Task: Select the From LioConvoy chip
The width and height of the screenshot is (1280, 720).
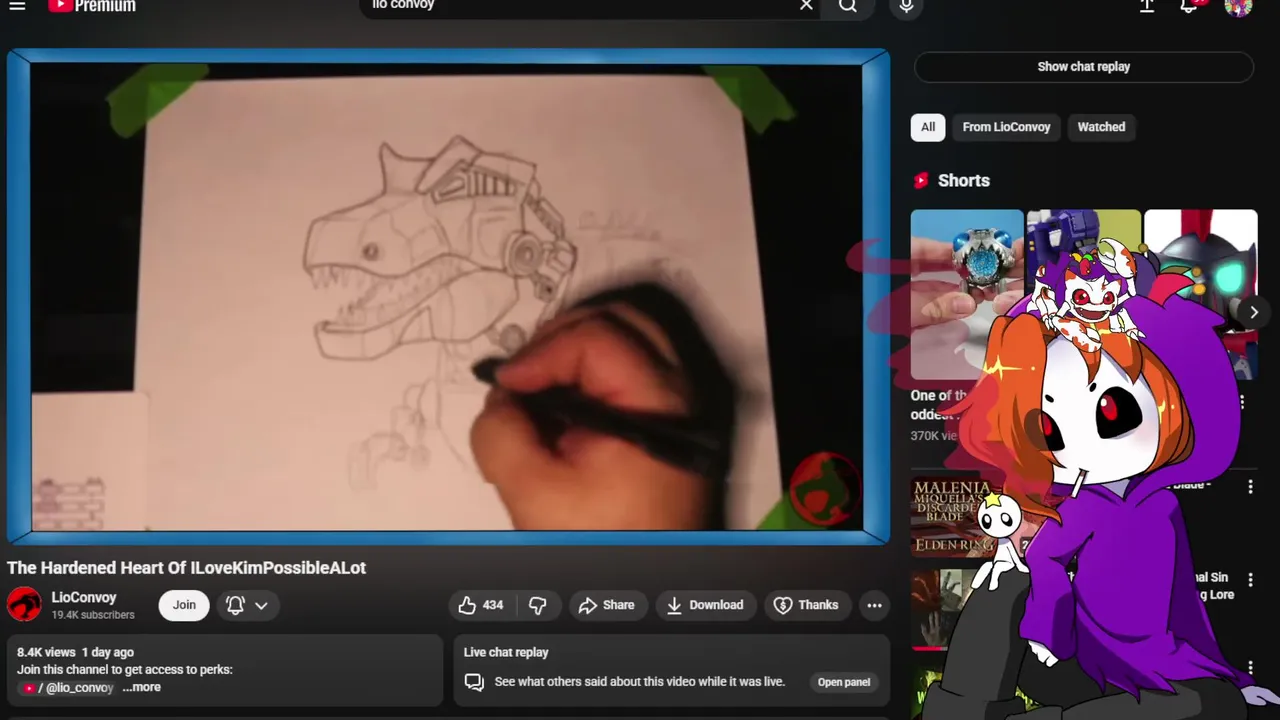Action: click(x=1006, y=127)
